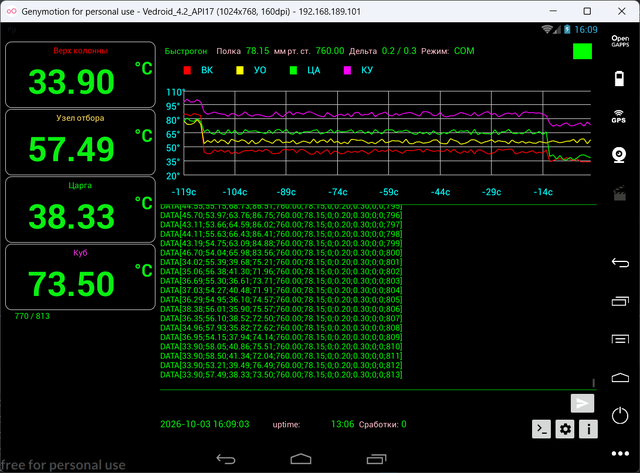Click the -119c time axis label
This screenshot has height=473, width=640.
[184, 192]
